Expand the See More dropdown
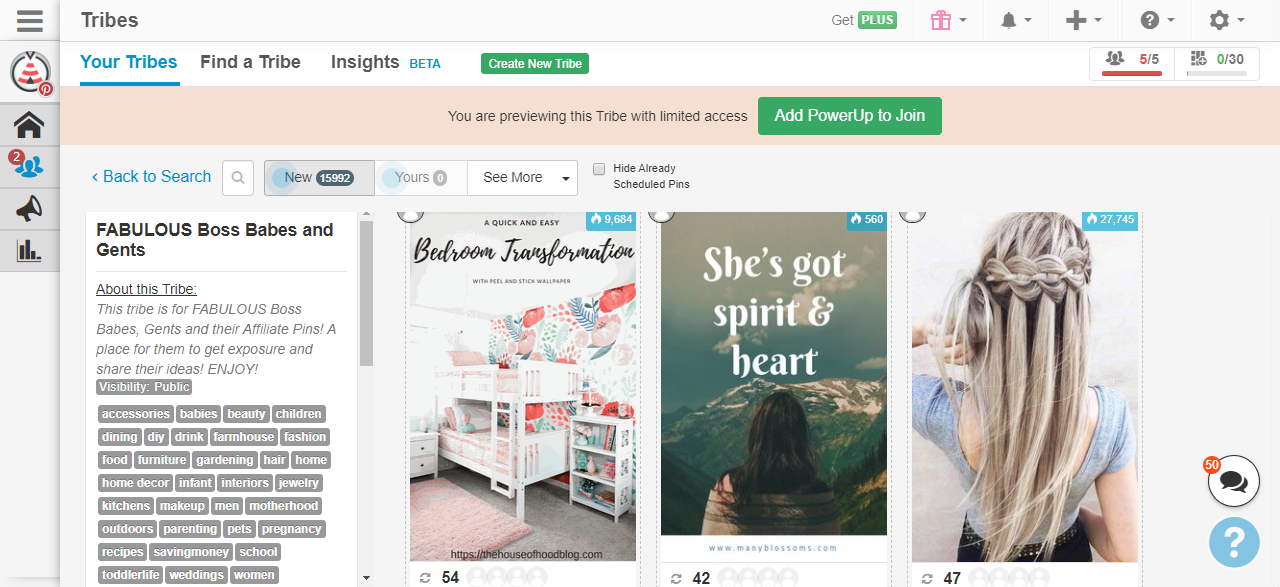1280x587 pixels. (x=522, y=178)
